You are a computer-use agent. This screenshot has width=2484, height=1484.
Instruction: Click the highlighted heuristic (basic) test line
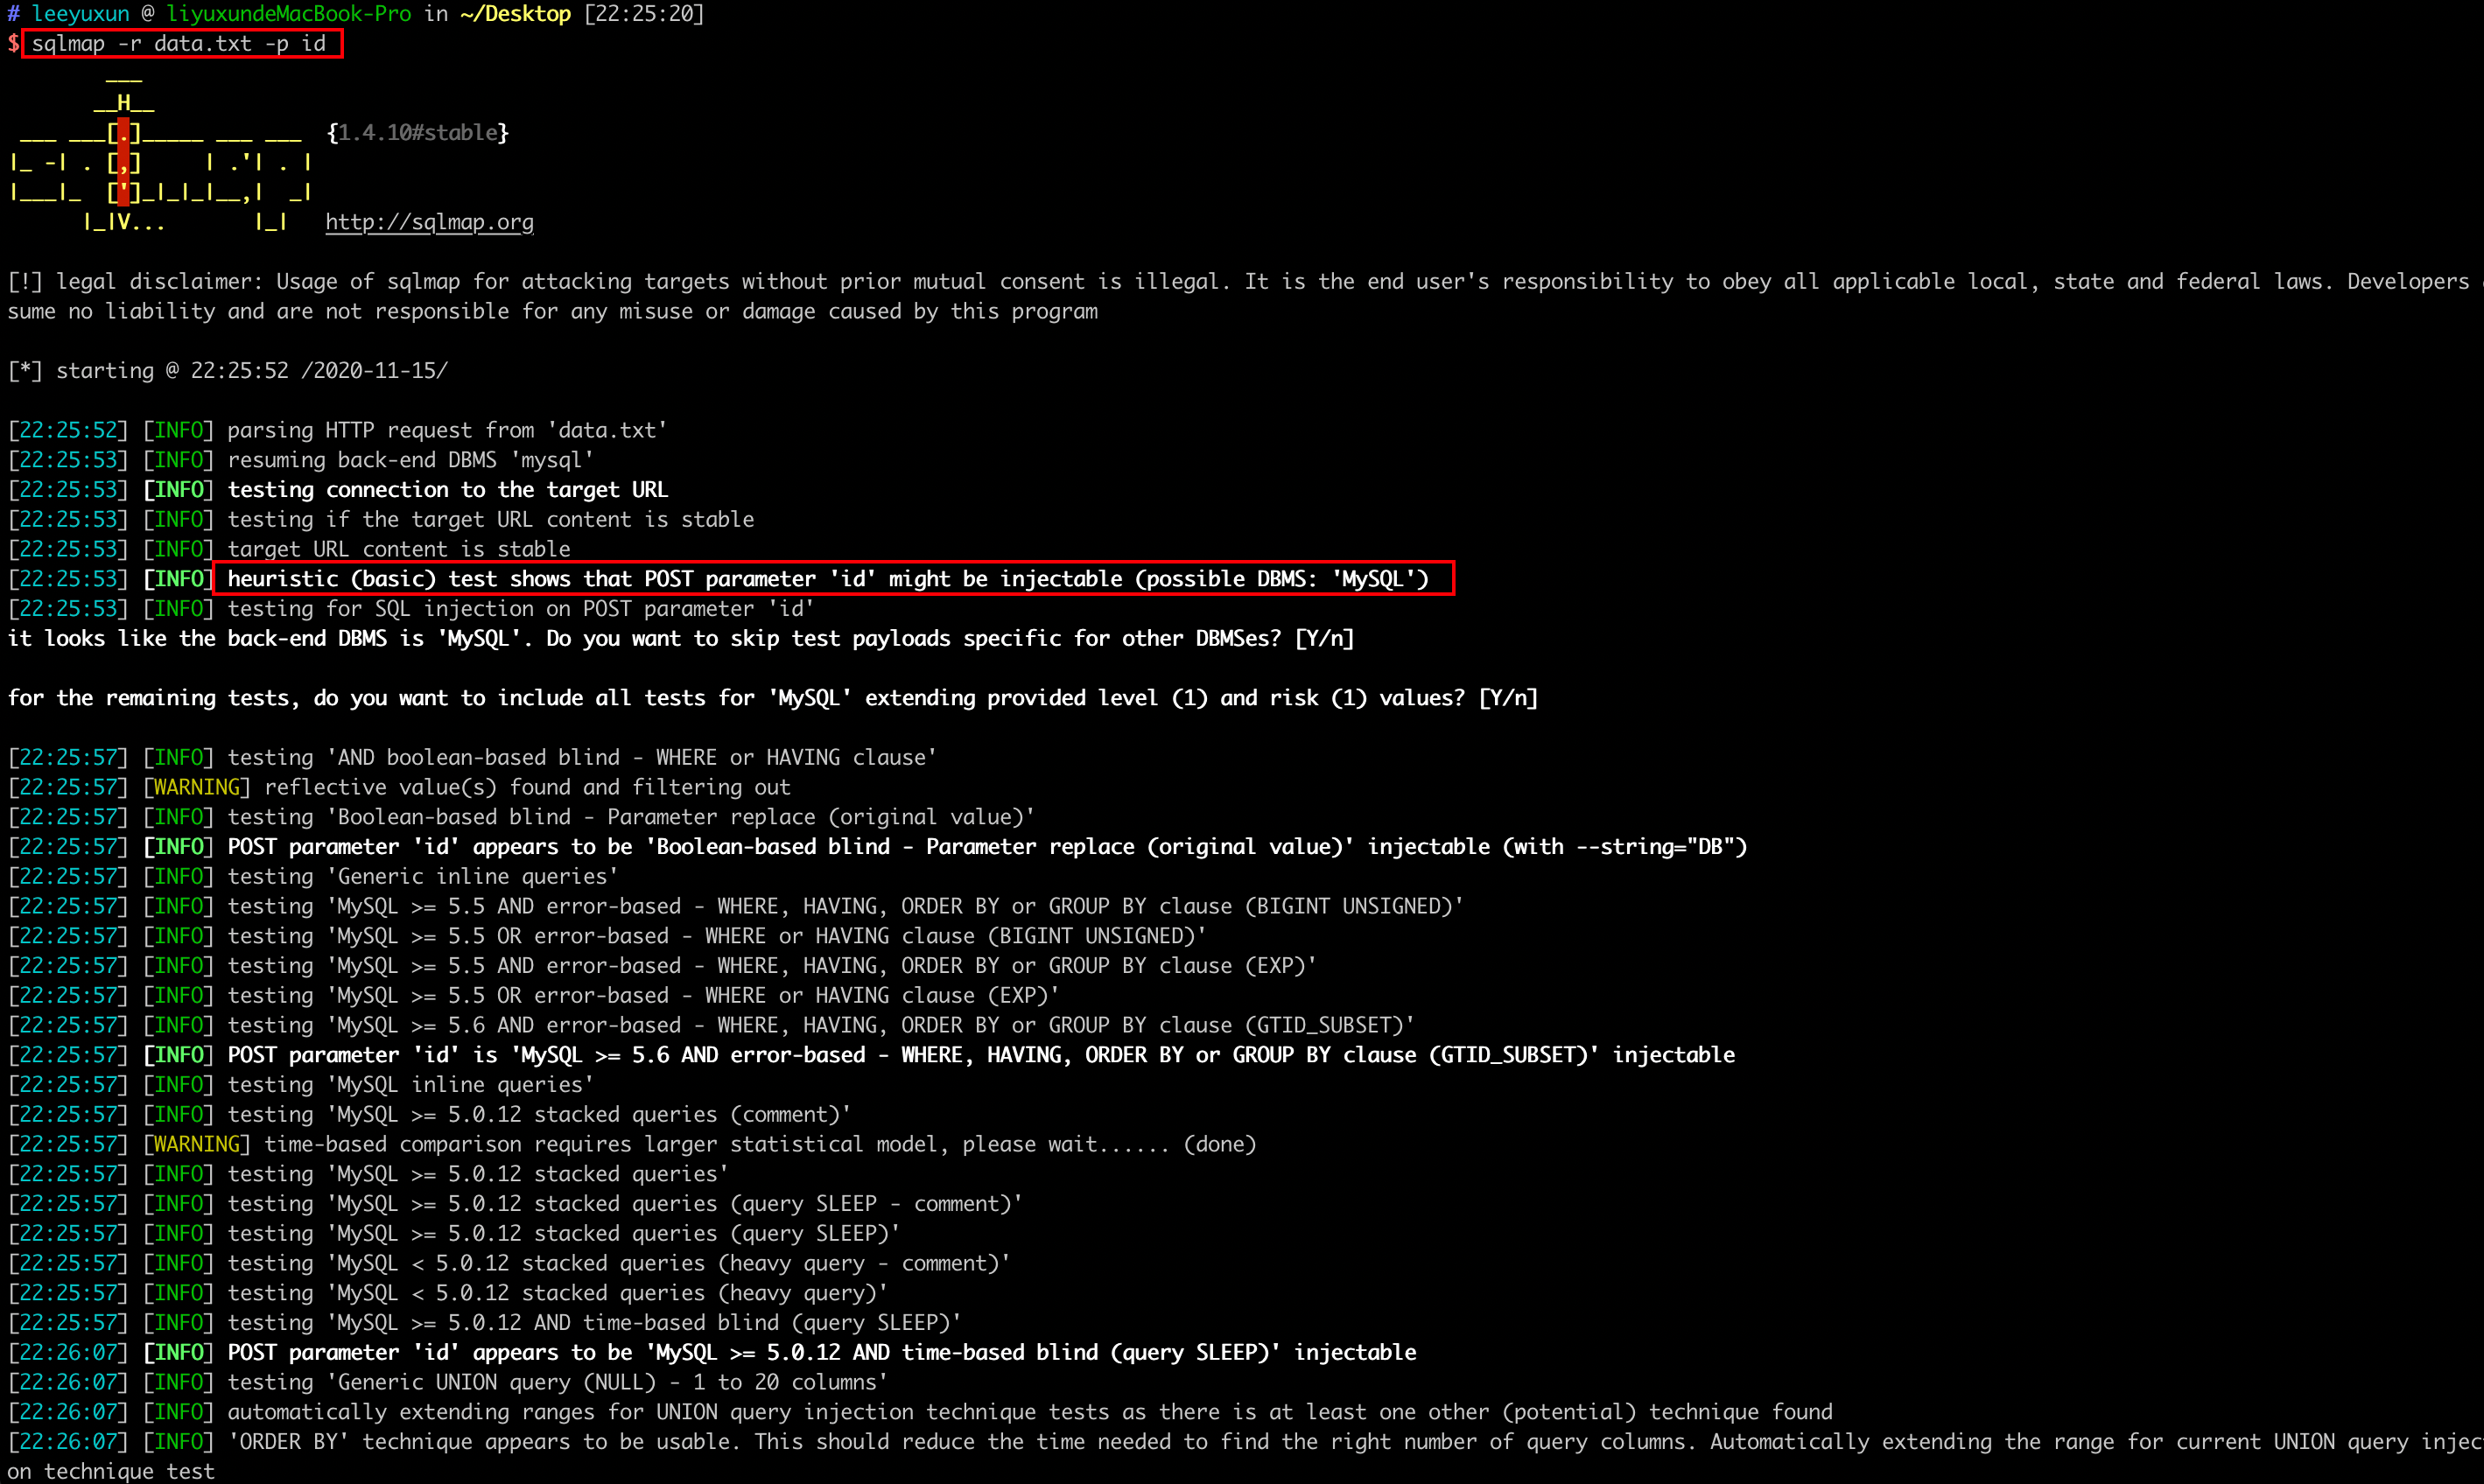[828, 579]
